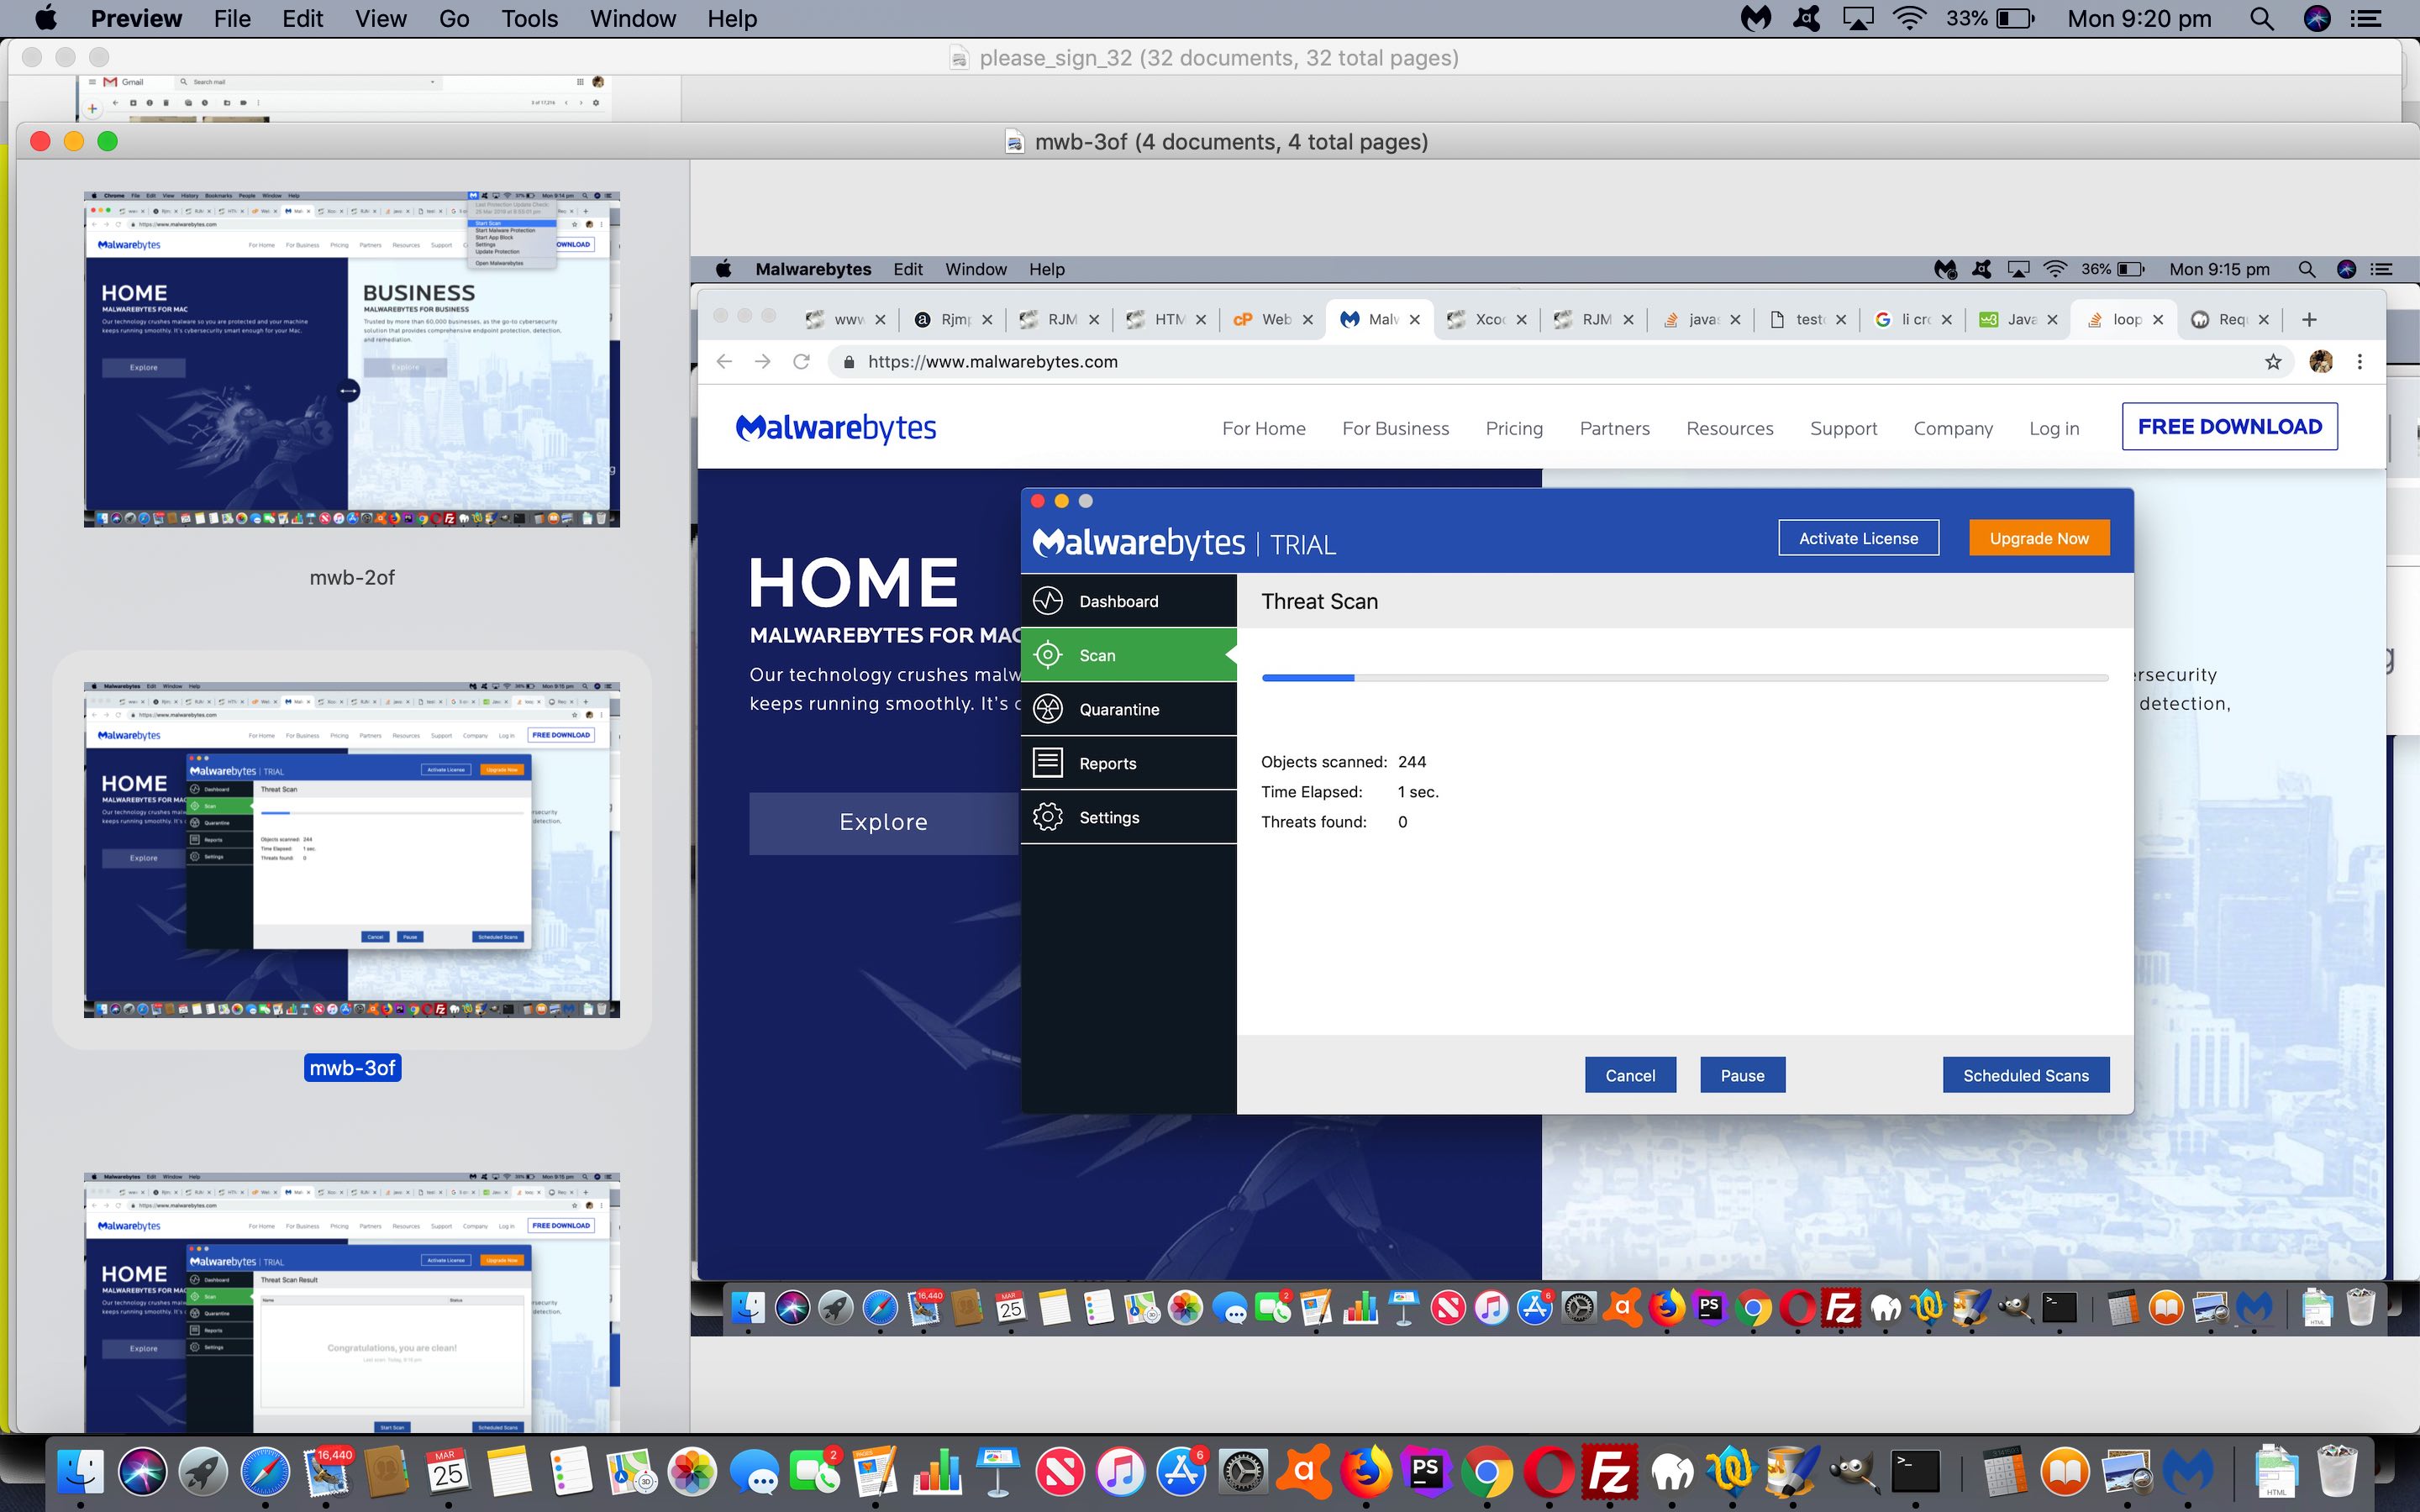Launch Launchpad rocket in the bottom Dock
The width and height of the screenshot is (2420, 1512).
click(203, 1472)
